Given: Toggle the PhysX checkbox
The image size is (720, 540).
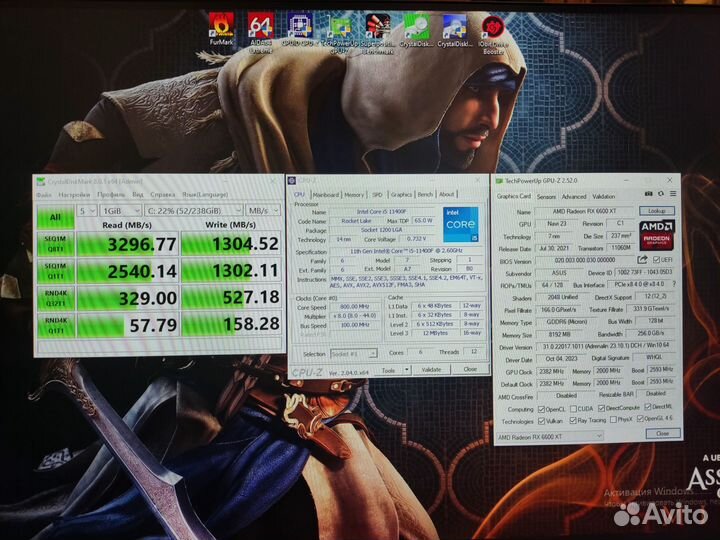Looking at the screenshot, I should pos(613,420).
